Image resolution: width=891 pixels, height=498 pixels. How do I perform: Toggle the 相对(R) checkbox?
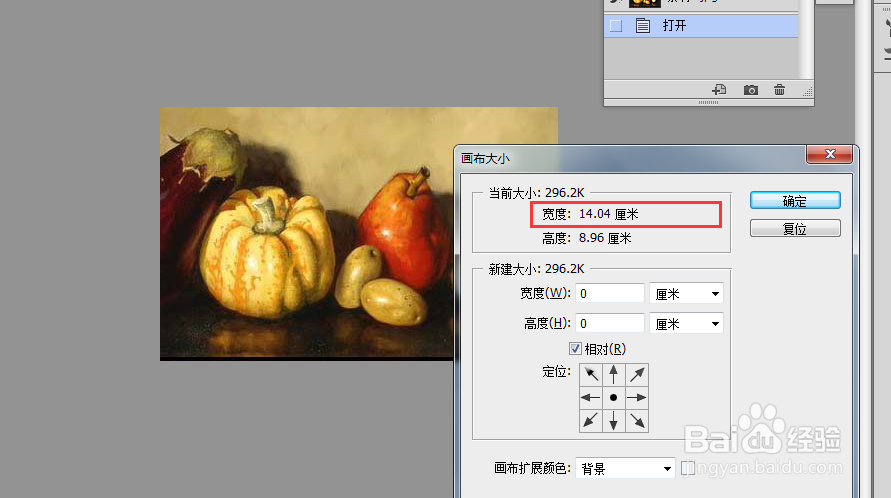click(575, 348)
